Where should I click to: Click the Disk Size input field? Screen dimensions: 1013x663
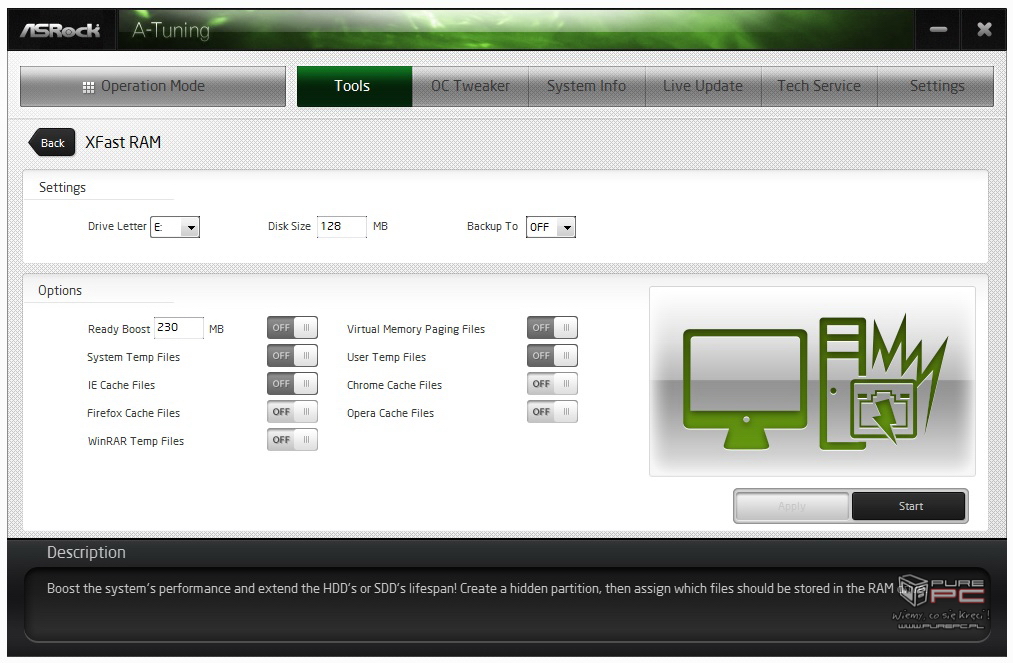(x=341, y=226)
